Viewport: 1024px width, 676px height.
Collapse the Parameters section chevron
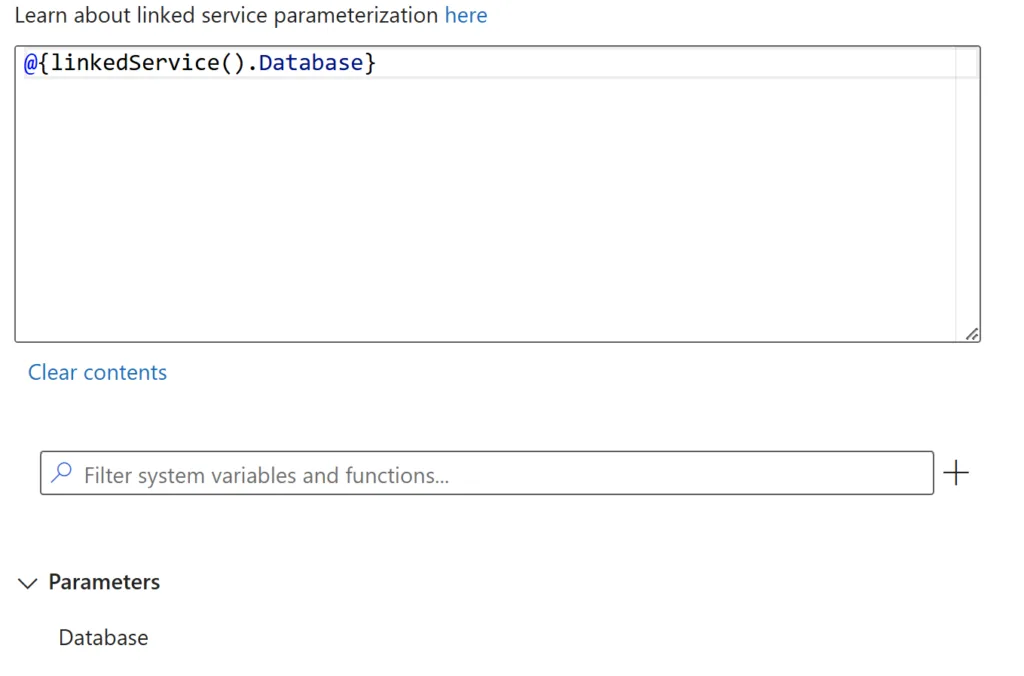pos(27,583)
